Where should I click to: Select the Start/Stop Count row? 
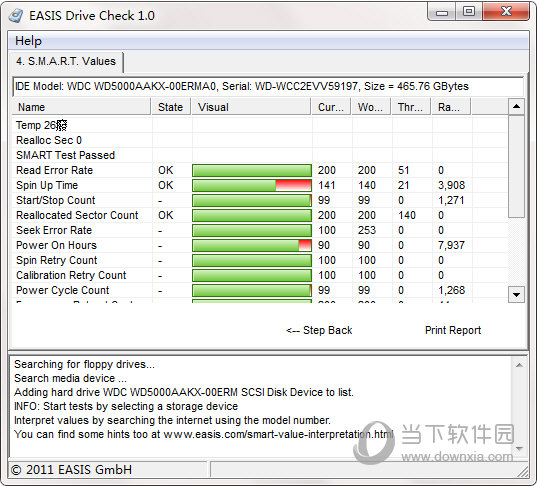260,200
